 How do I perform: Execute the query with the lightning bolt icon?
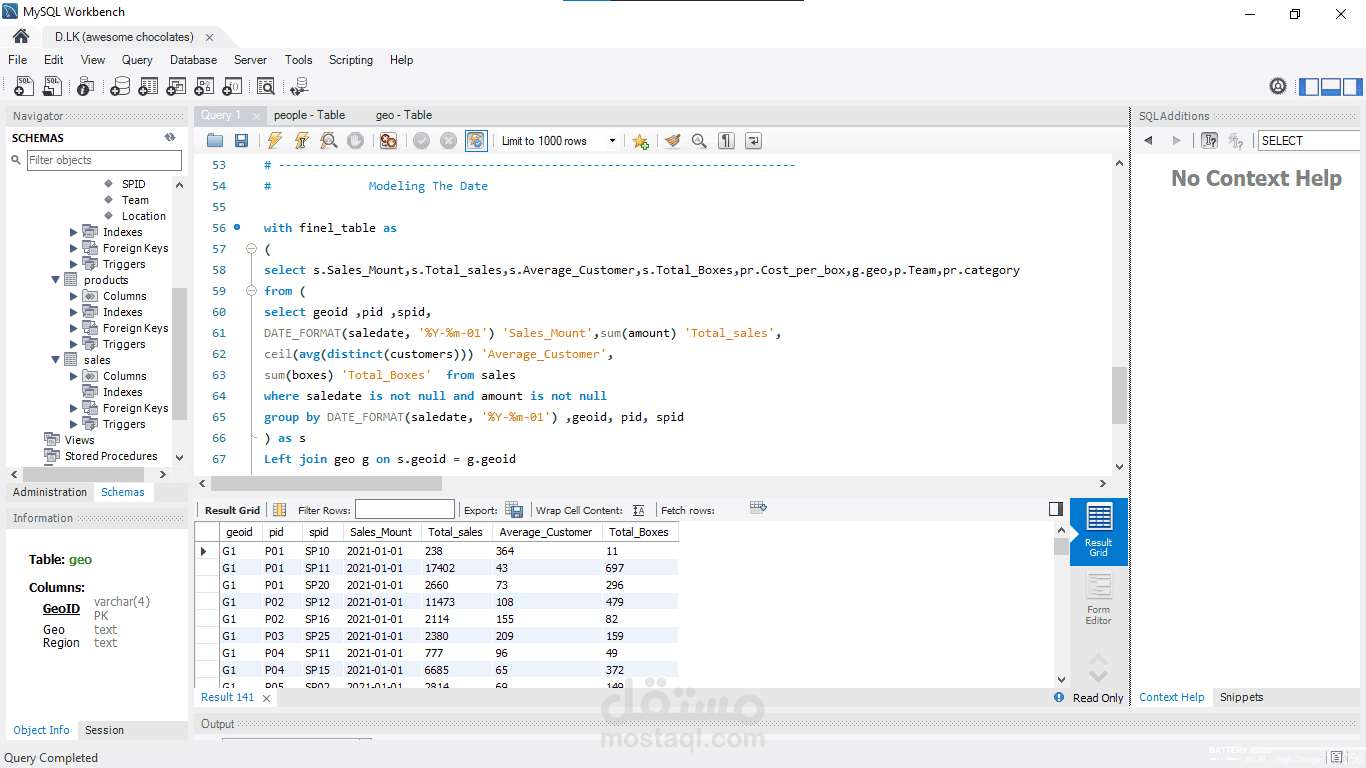pyautogui.click(x=274, y=141)
